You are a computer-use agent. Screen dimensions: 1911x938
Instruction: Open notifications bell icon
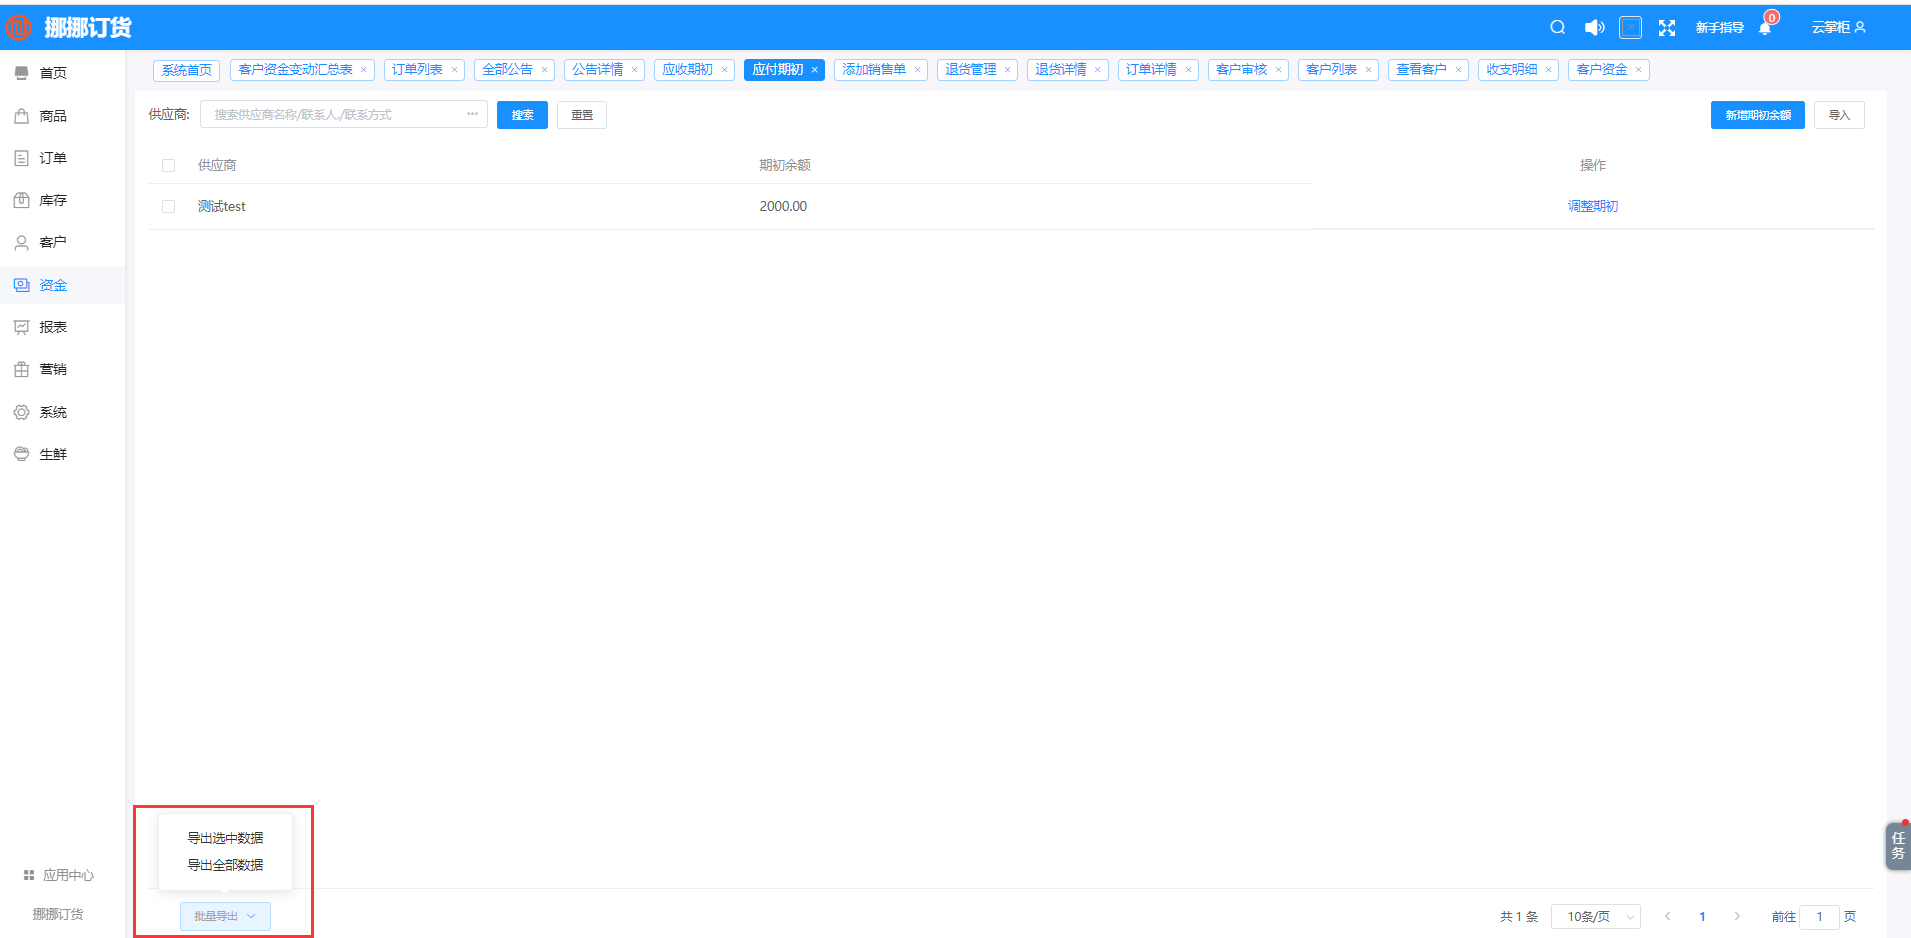point(1765,28)
